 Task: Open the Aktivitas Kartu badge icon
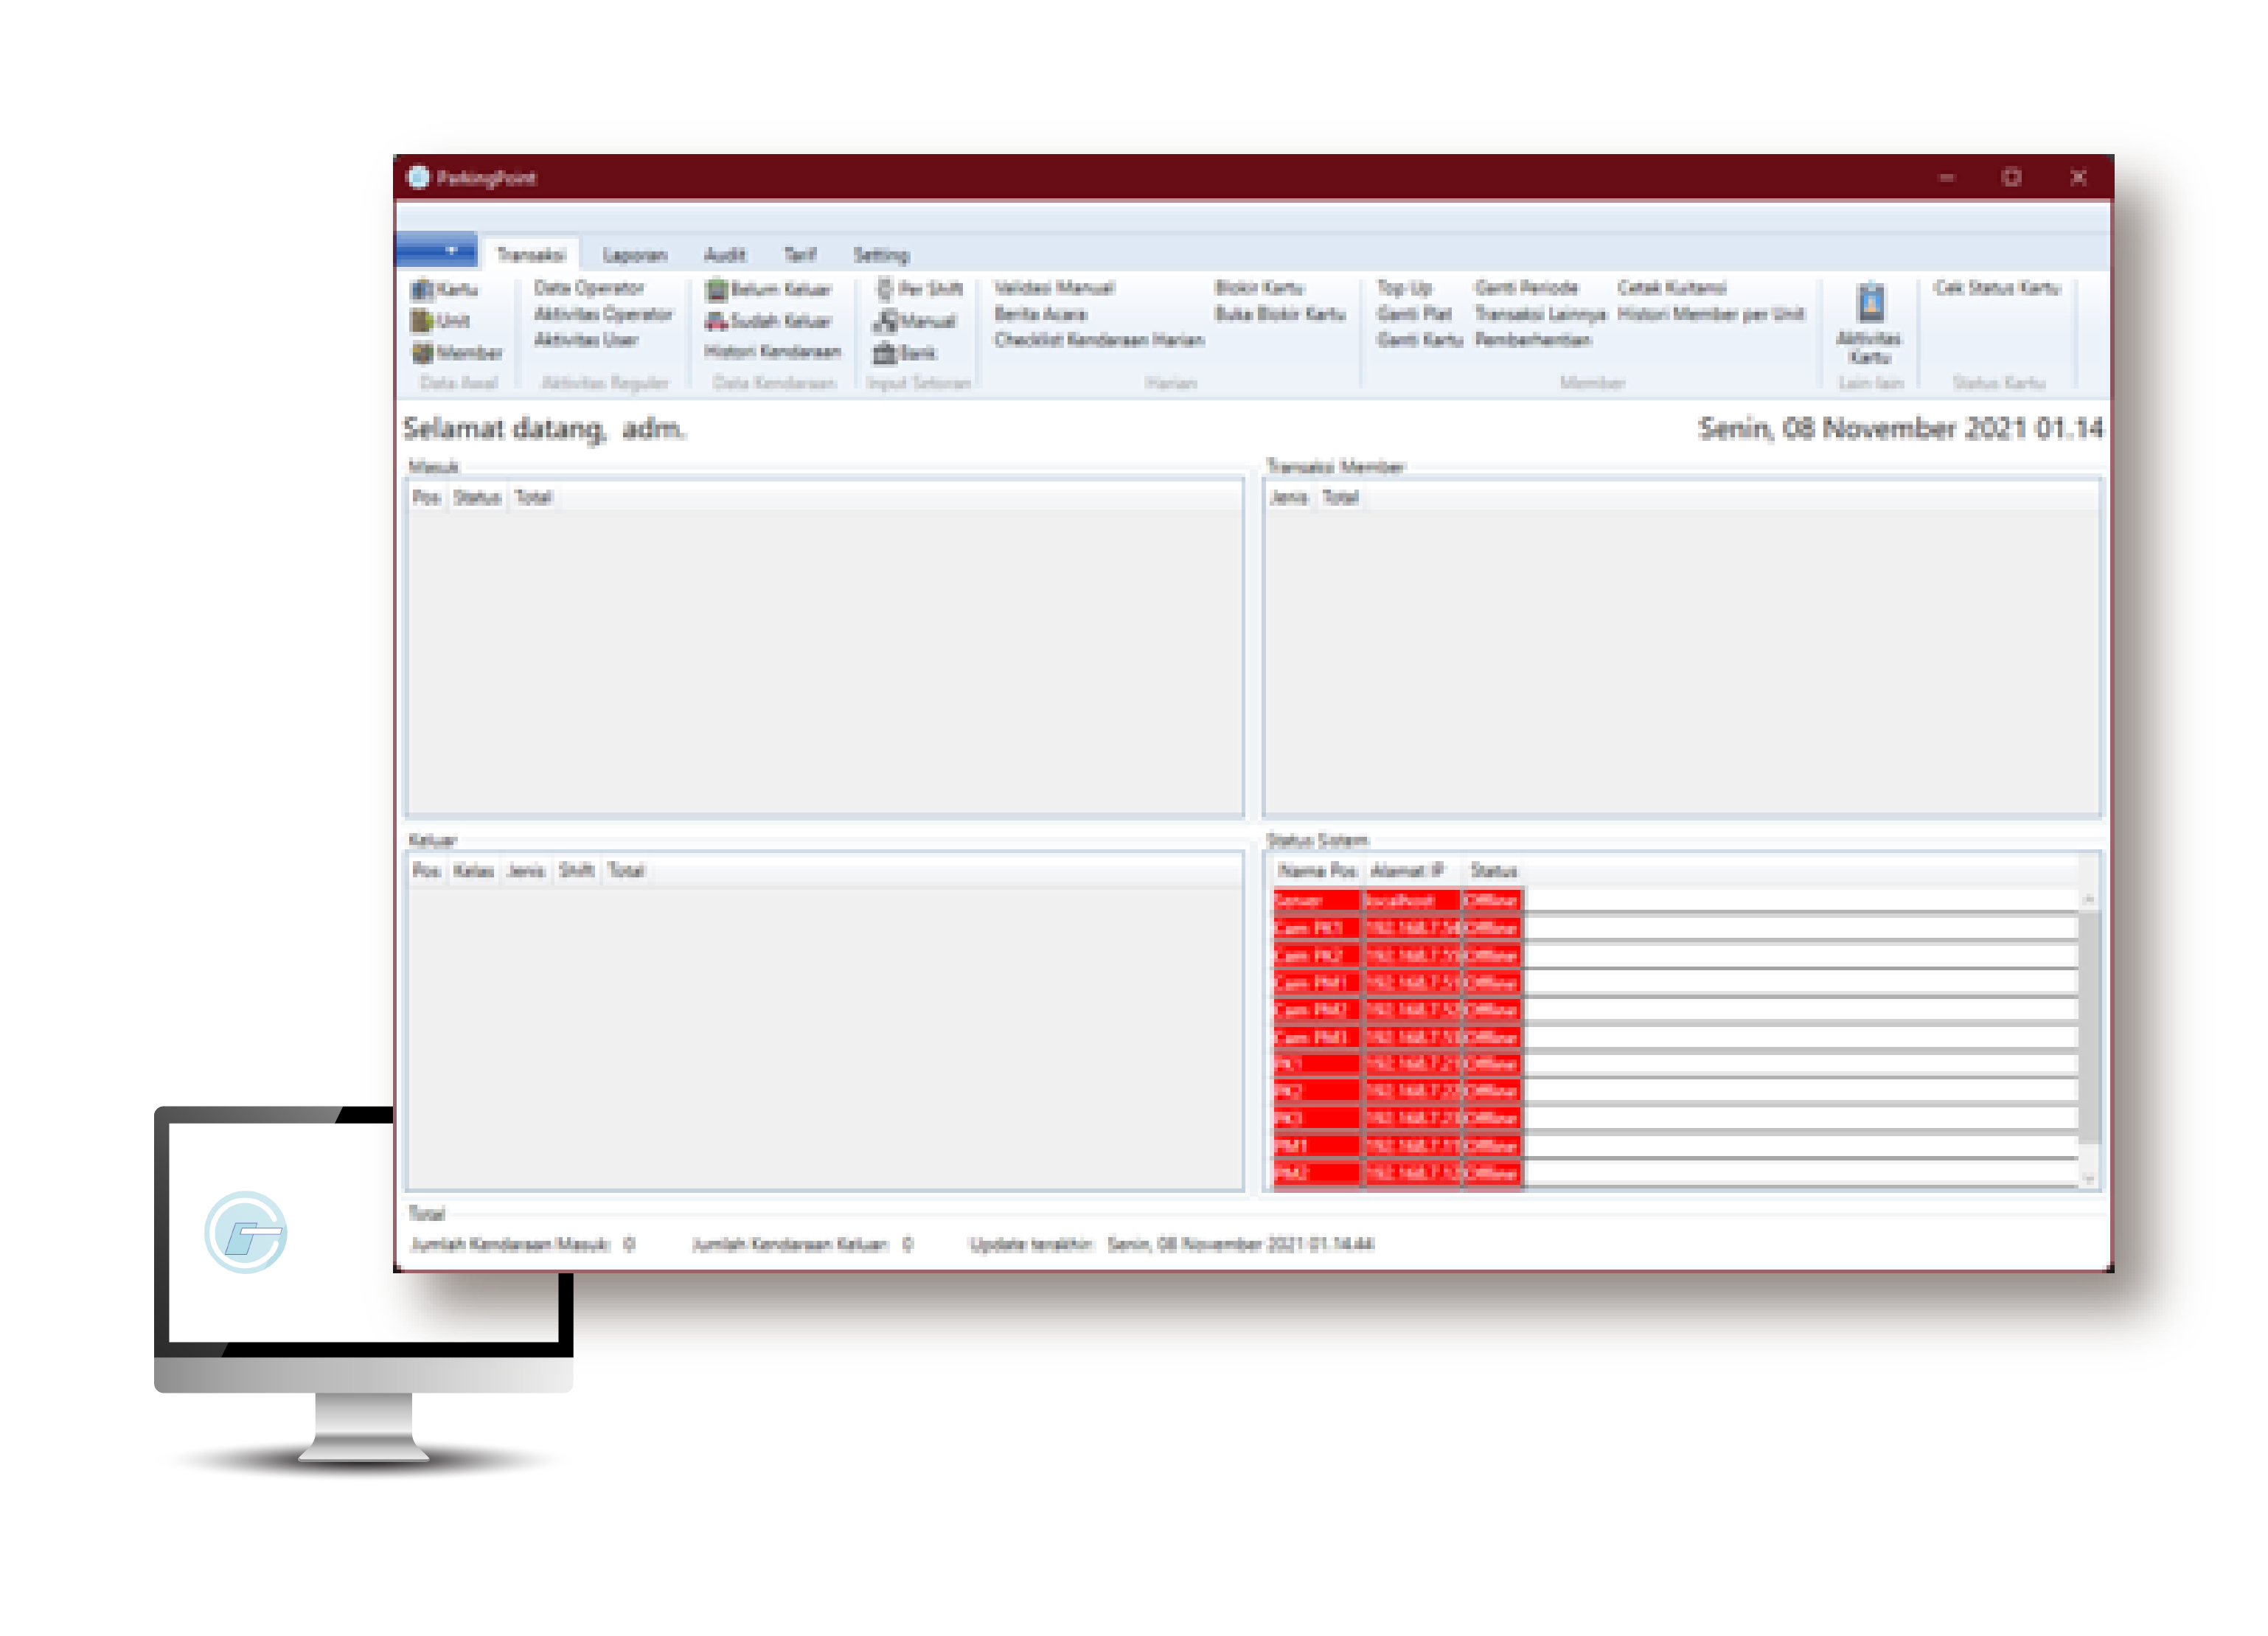[x=1871, y=302]
